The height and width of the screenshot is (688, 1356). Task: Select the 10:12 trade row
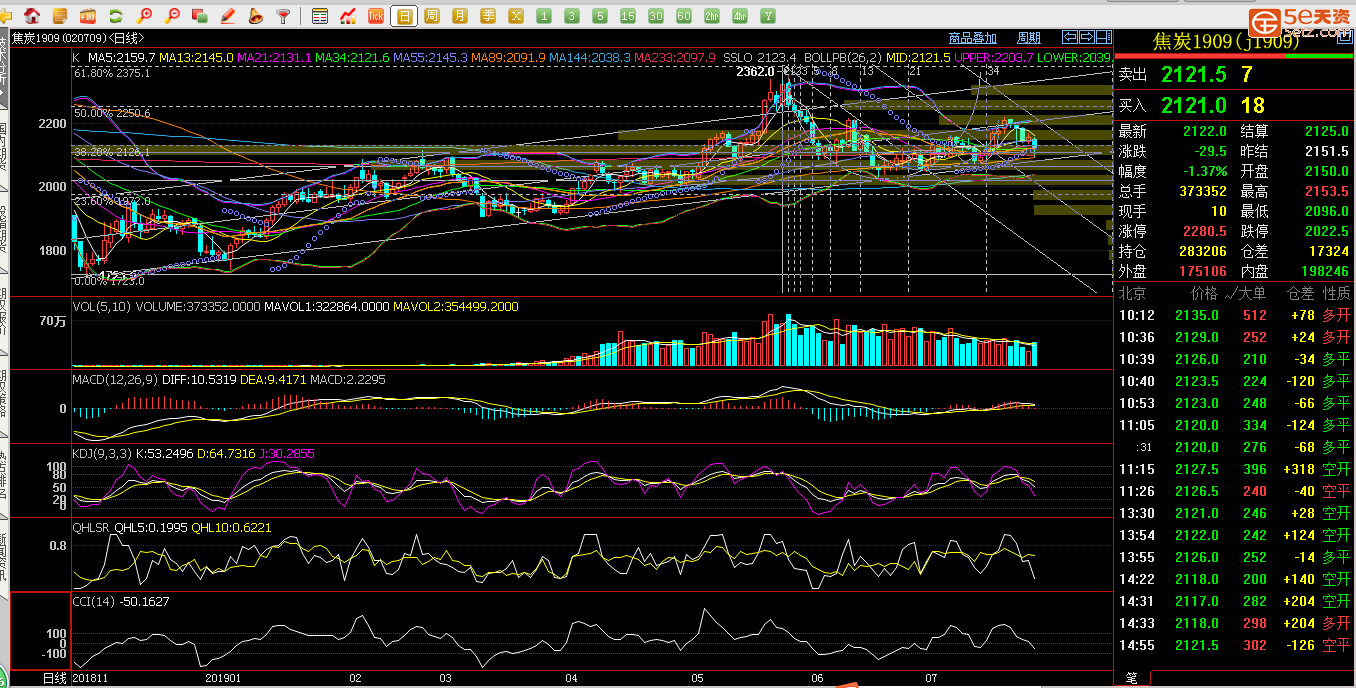coord(1234,315)
